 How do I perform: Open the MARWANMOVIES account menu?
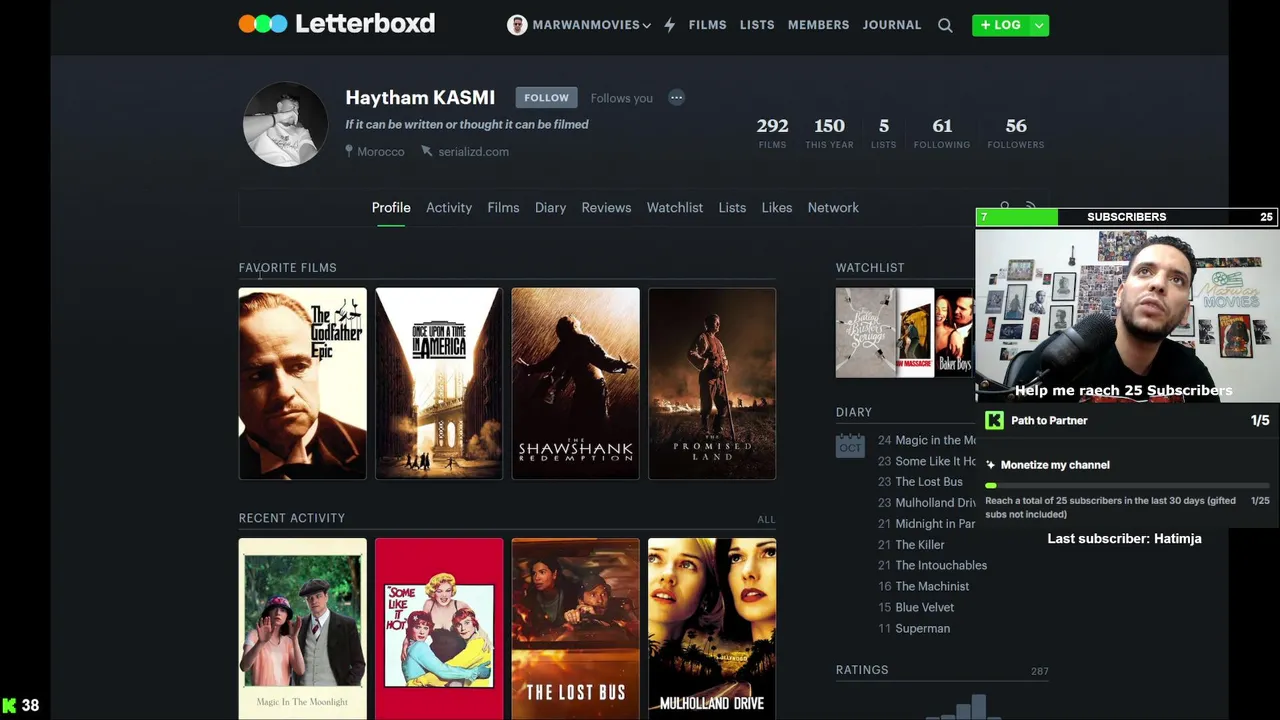(591, 25)
